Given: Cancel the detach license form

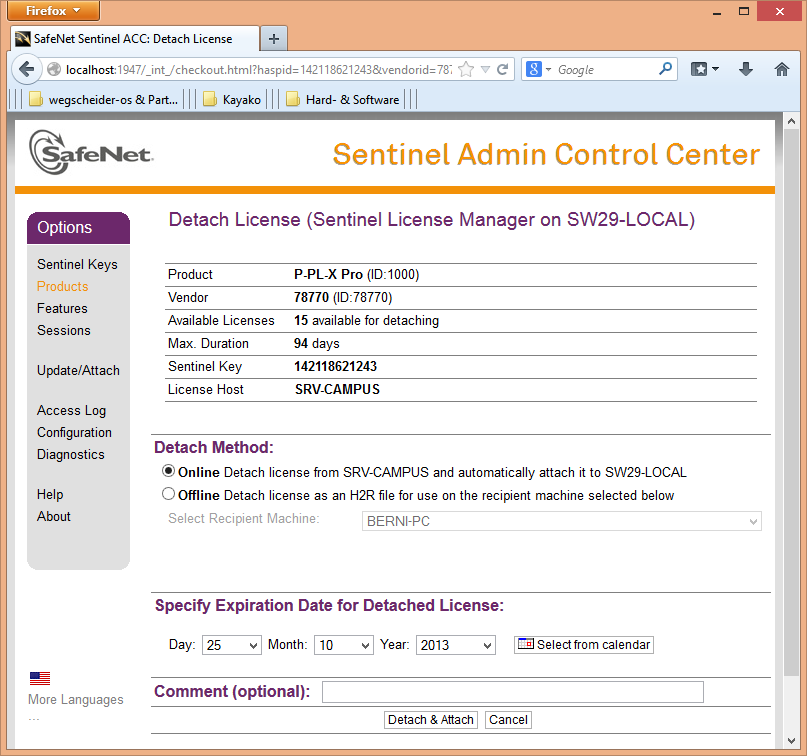Looking at the screenshot, I should coord(508,719).
